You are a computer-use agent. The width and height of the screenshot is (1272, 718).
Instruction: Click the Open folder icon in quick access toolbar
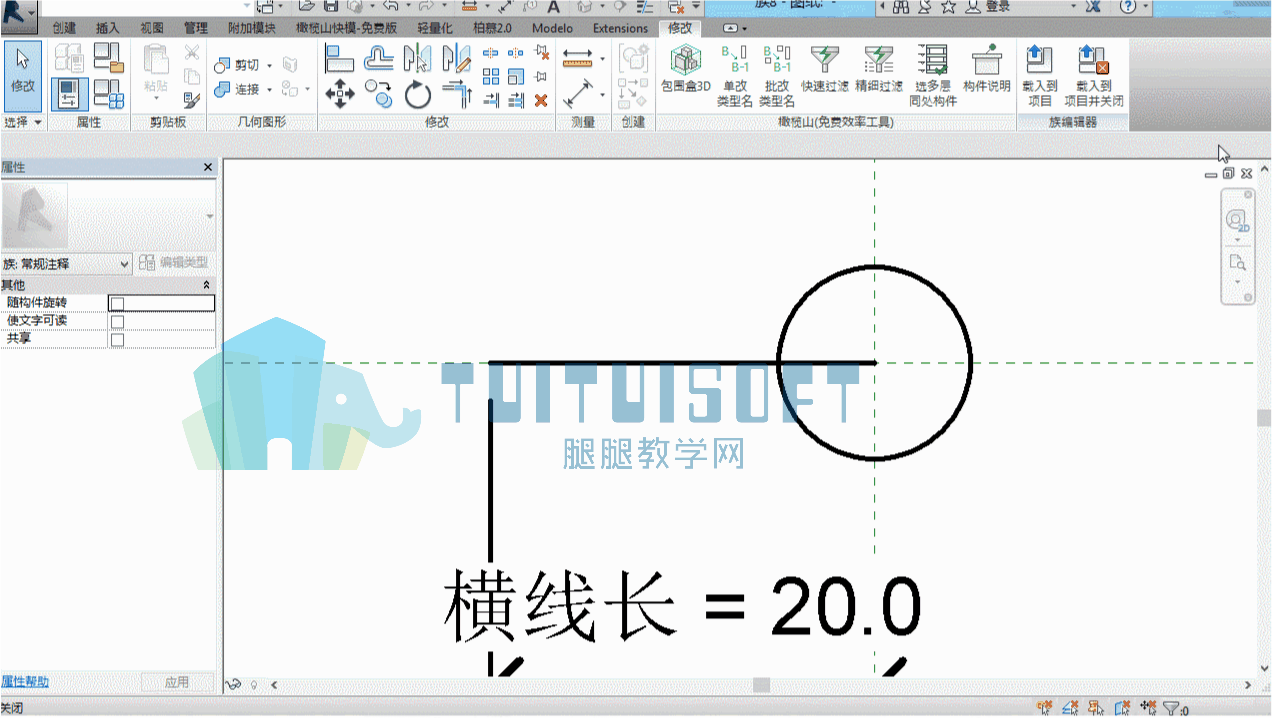pos(306,6)
